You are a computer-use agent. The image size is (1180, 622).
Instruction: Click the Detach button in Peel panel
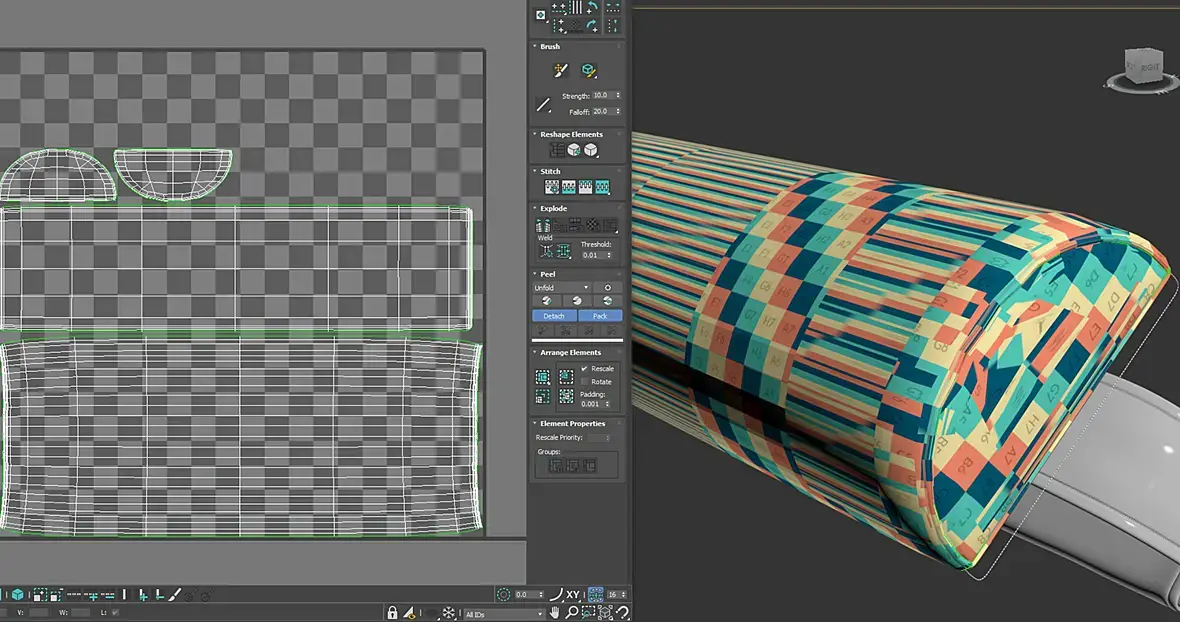(x=554, y=316)
